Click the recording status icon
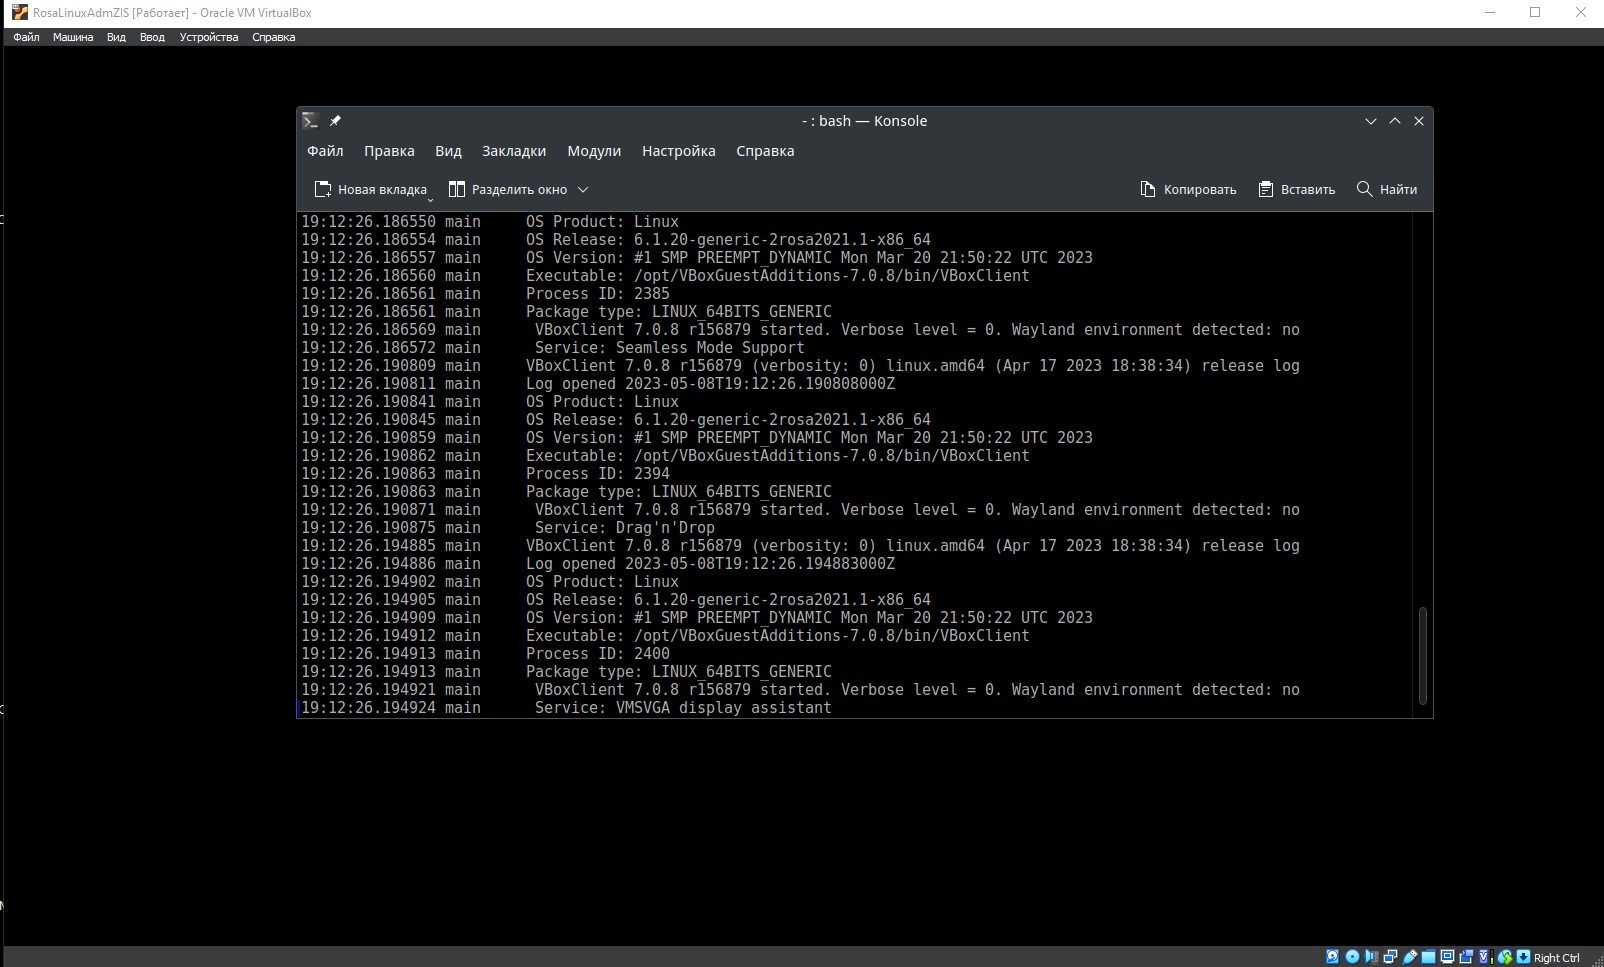The height and width of the screenshot is (967, 1604). pos(1466,957)
